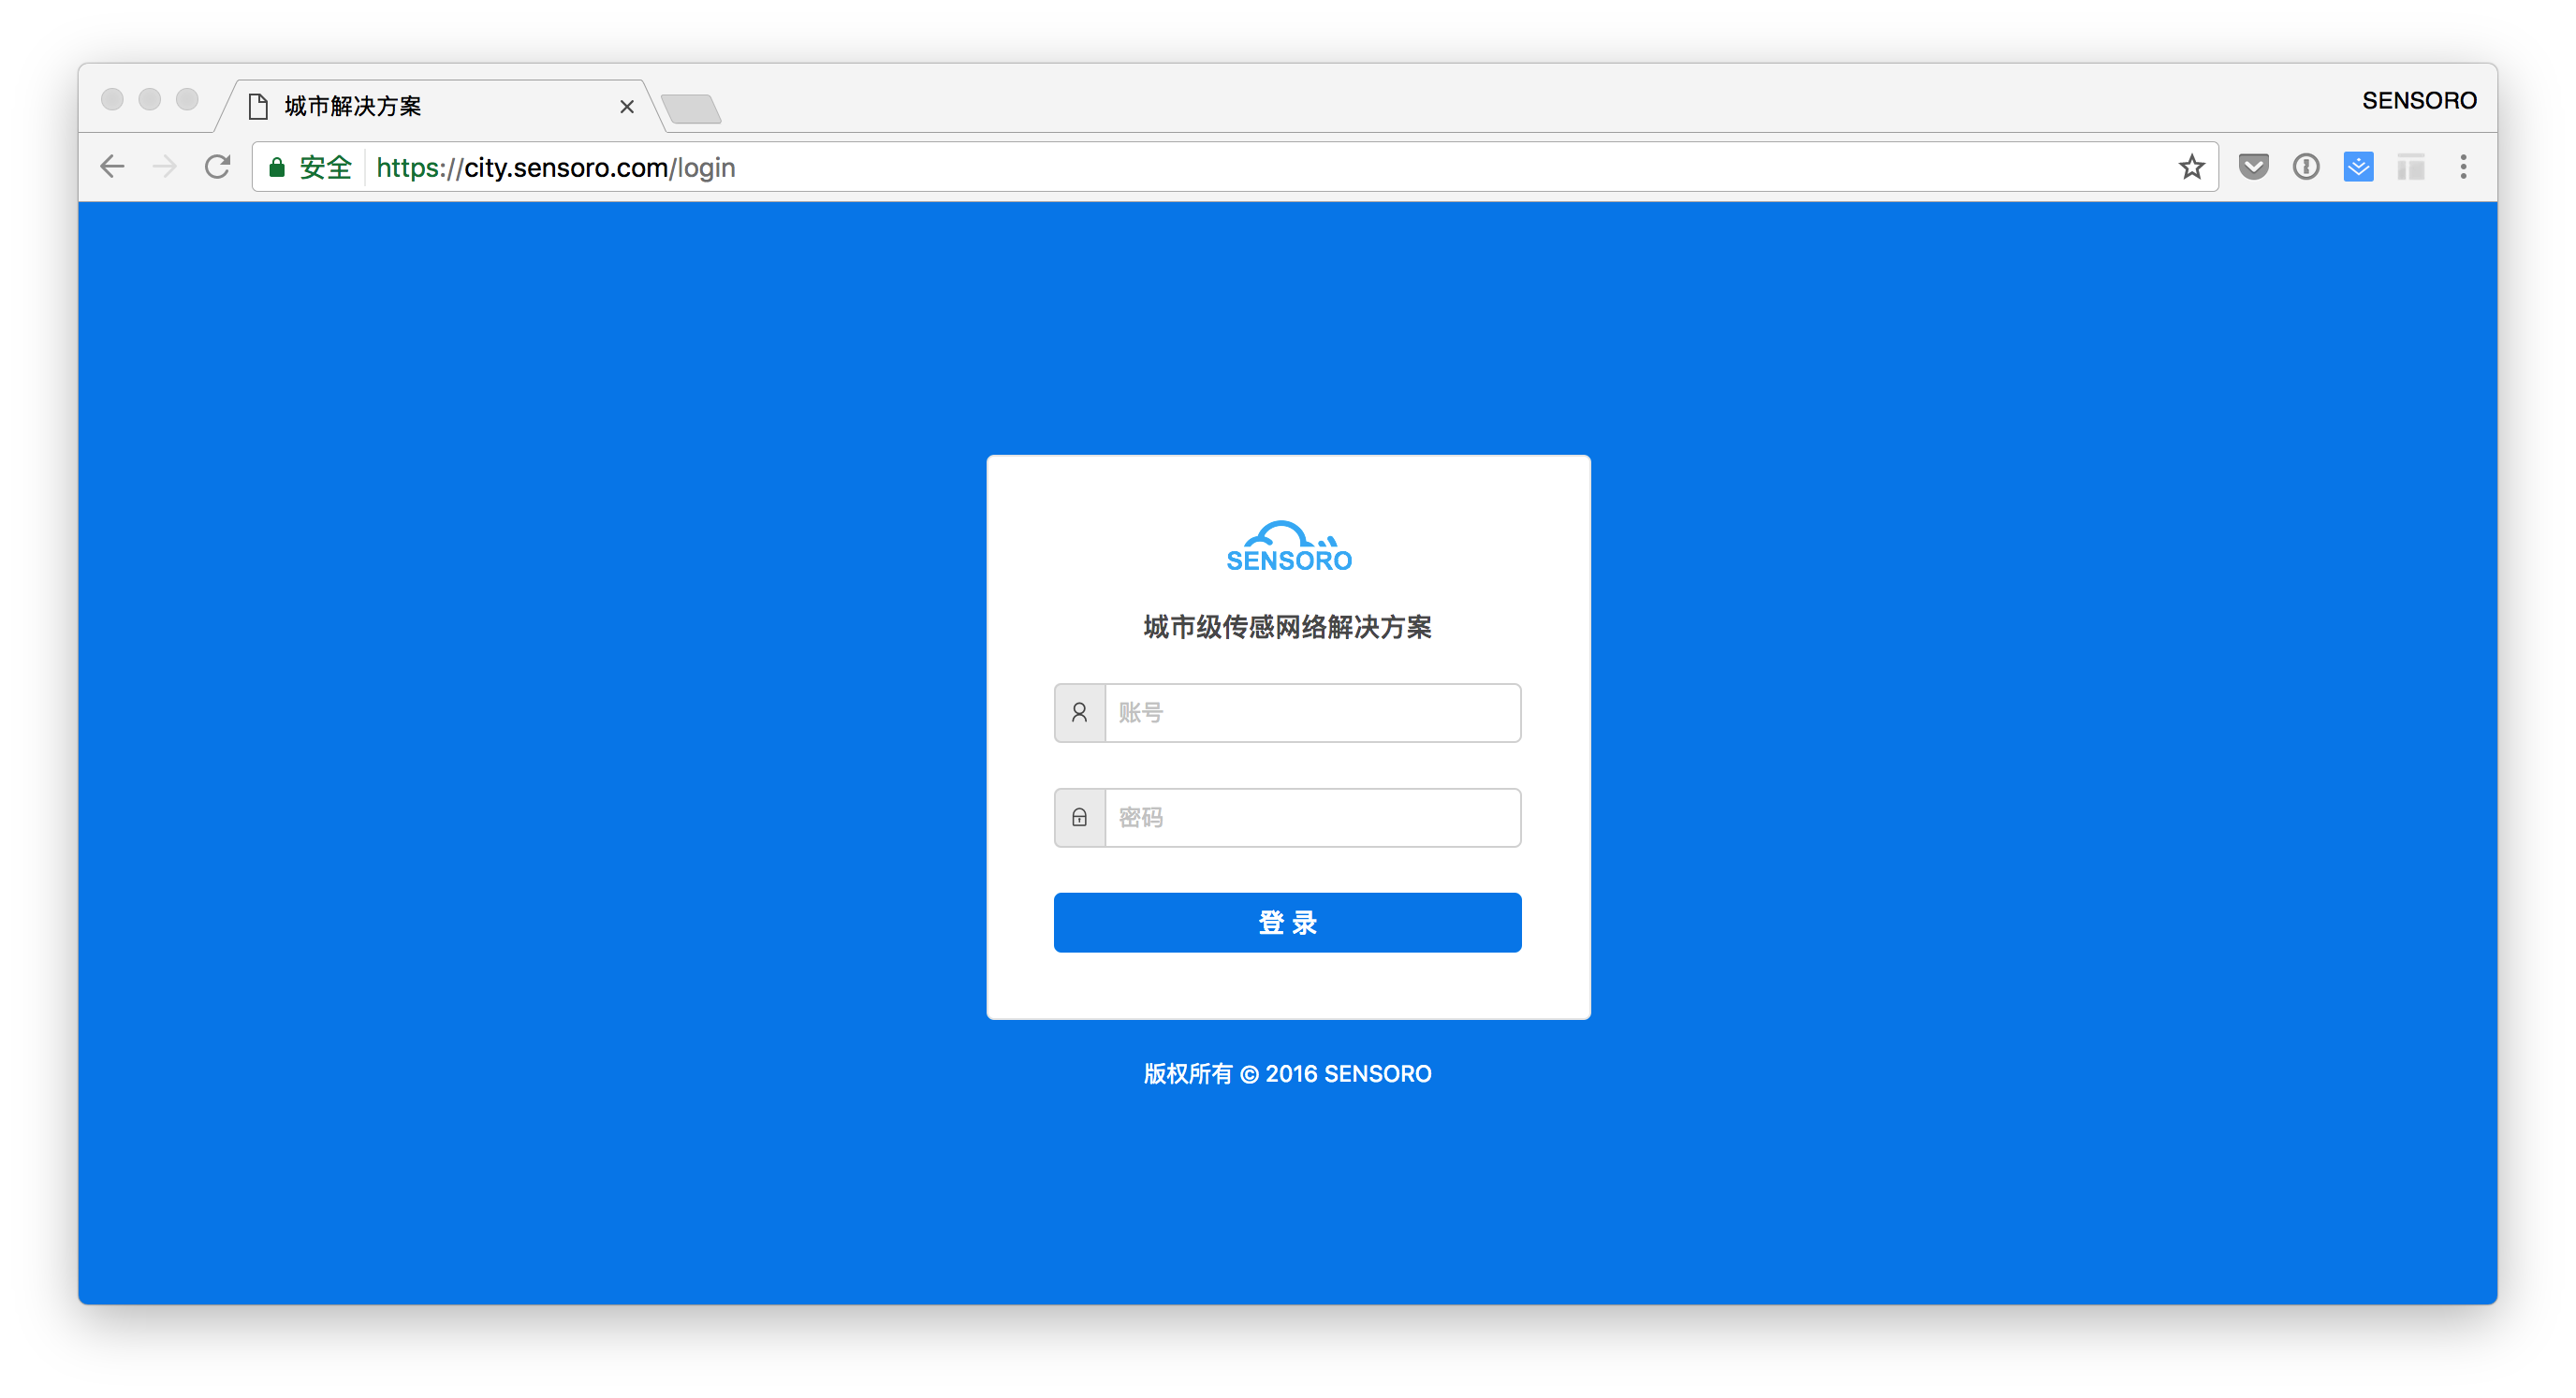This screenshot has width=2576, height=1398.
Task: Click the blue chevron extension icon
Action: click(2358, 166)
